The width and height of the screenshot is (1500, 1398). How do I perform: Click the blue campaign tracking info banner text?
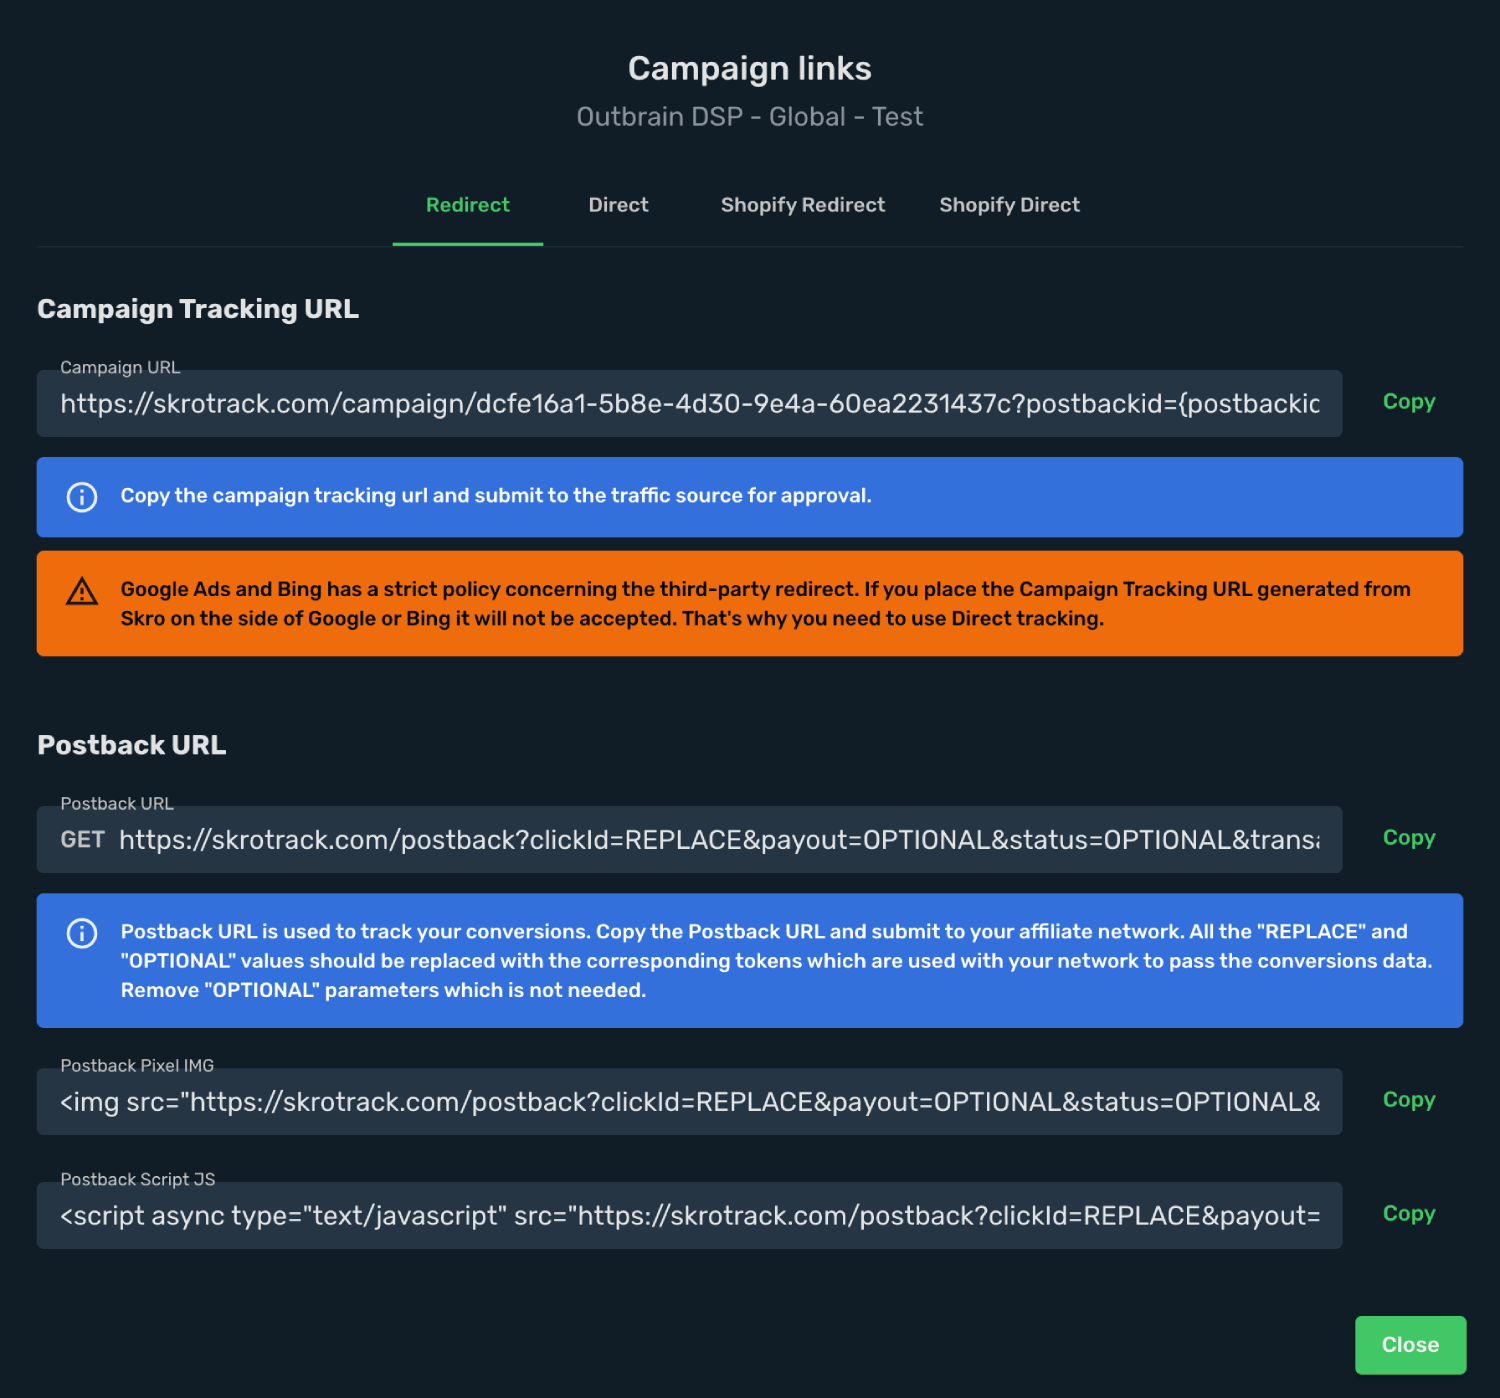click(496, 496)
